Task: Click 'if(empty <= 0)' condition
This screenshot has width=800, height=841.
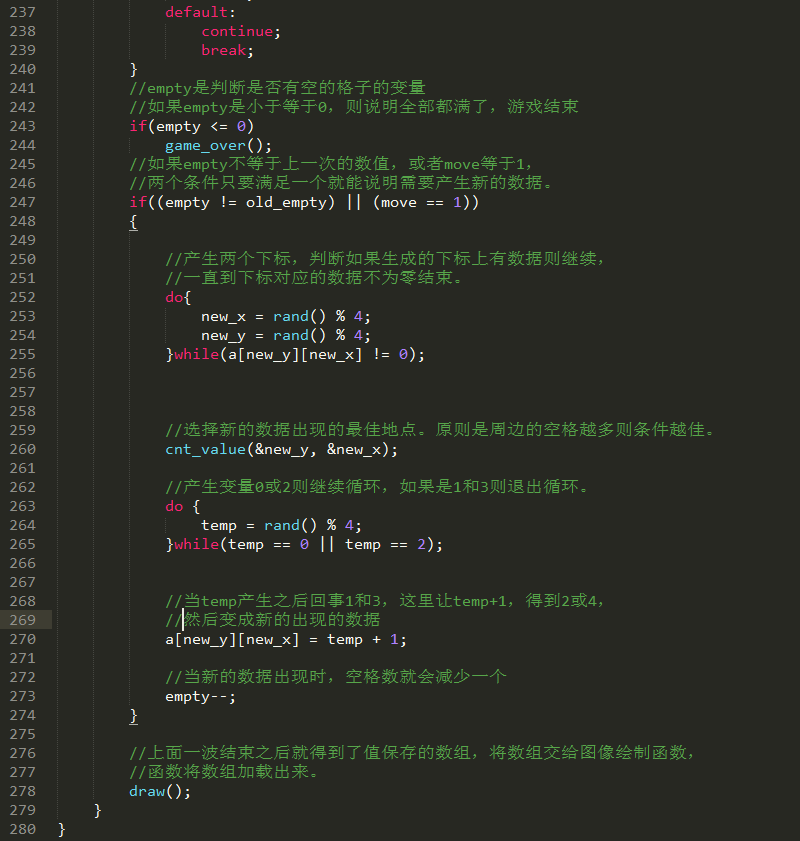Action: [191, 127]
